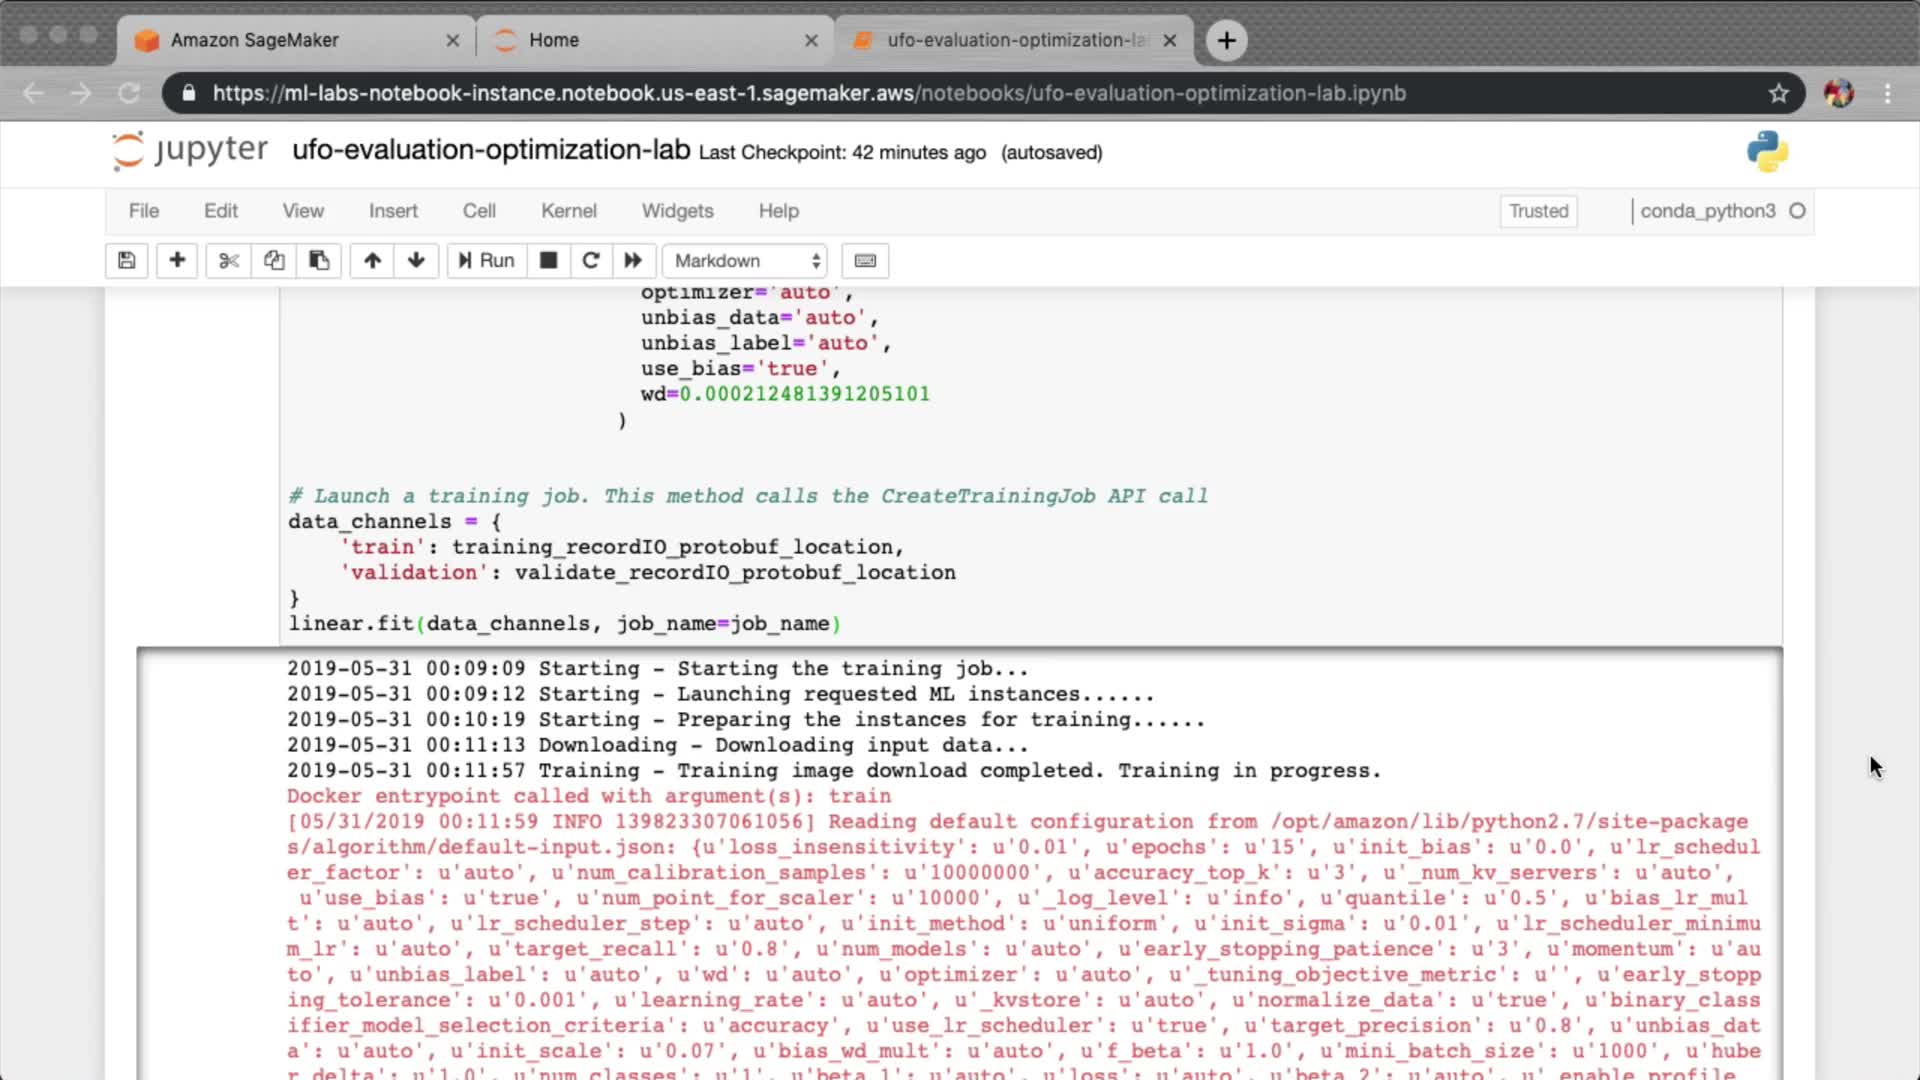The height and width of the screenshot is (1080, 1920).
Task: Open the Widgets menu
Action: (x=677, y=211)
